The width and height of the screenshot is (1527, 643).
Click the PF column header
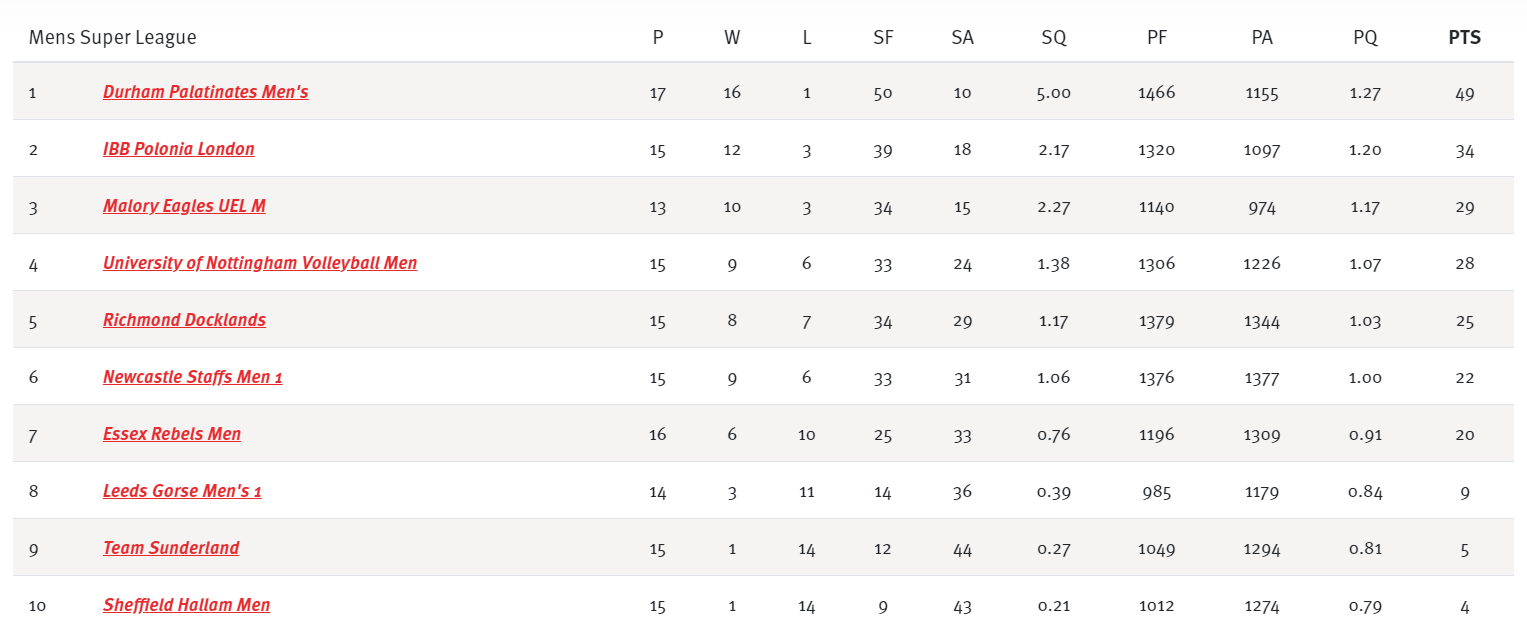(x=1157, y=38)
